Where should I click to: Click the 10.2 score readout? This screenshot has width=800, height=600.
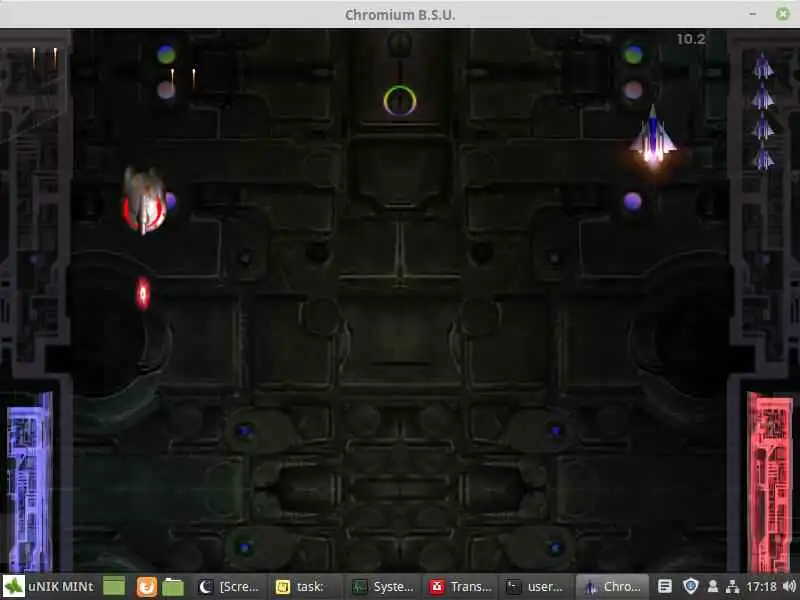[x=691, y=39]
